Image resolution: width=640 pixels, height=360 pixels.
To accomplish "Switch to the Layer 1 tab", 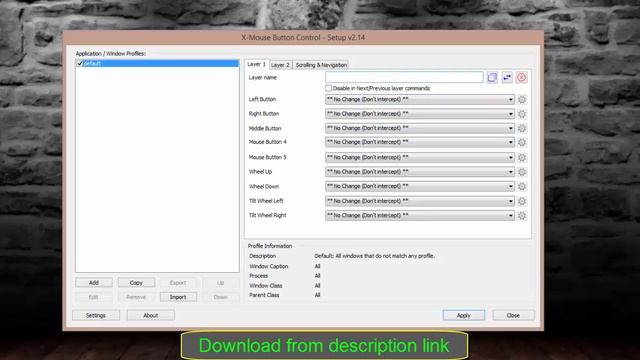I will click(x=256, y=64).
